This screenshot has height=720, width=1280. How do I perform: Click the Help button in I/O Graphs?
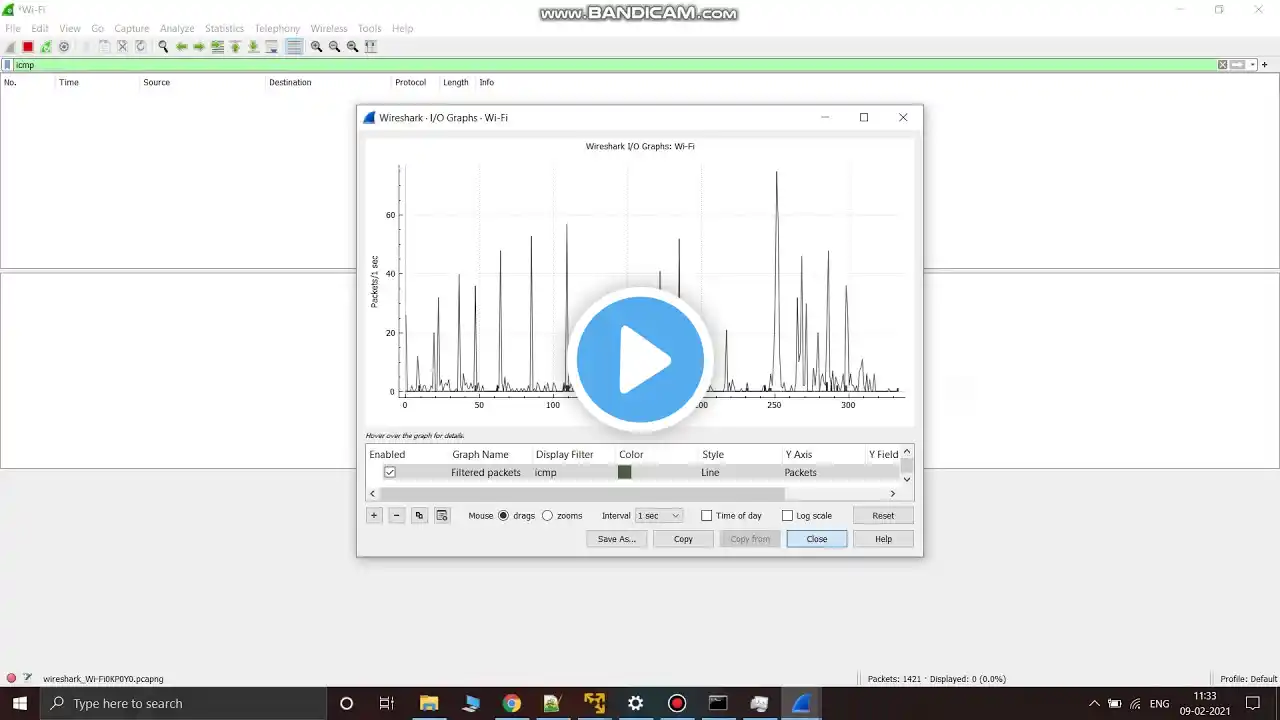[884, 539]
